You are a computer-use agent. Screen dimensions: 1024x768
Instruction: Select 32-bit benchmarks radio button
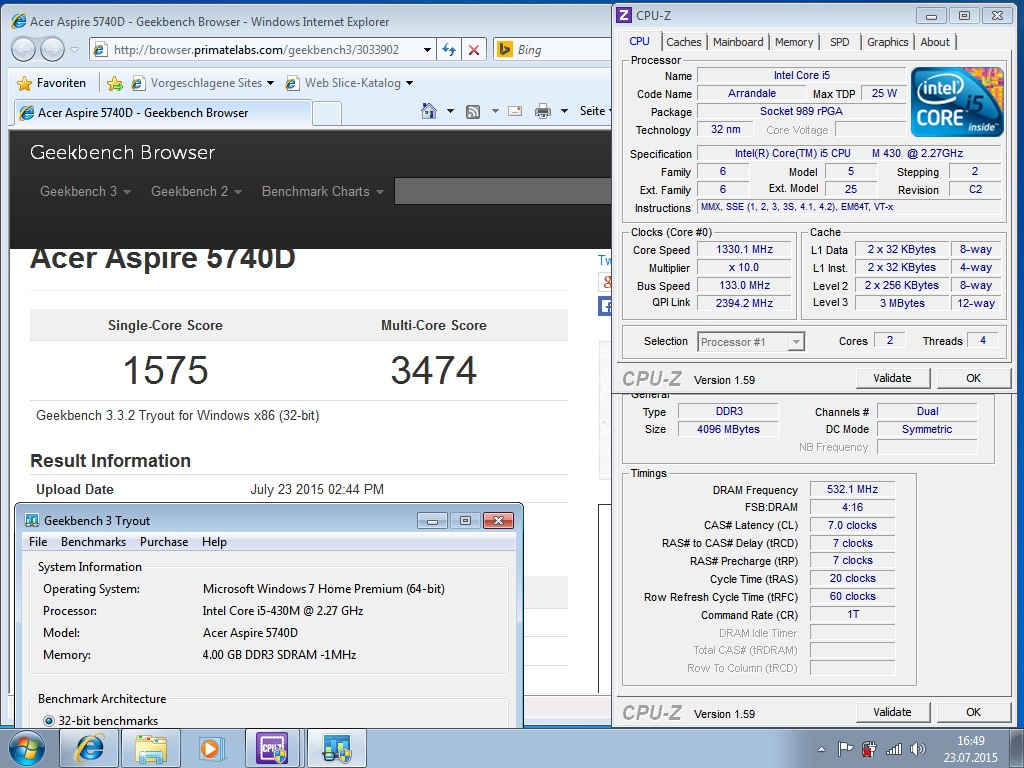[x=48, y=721]
